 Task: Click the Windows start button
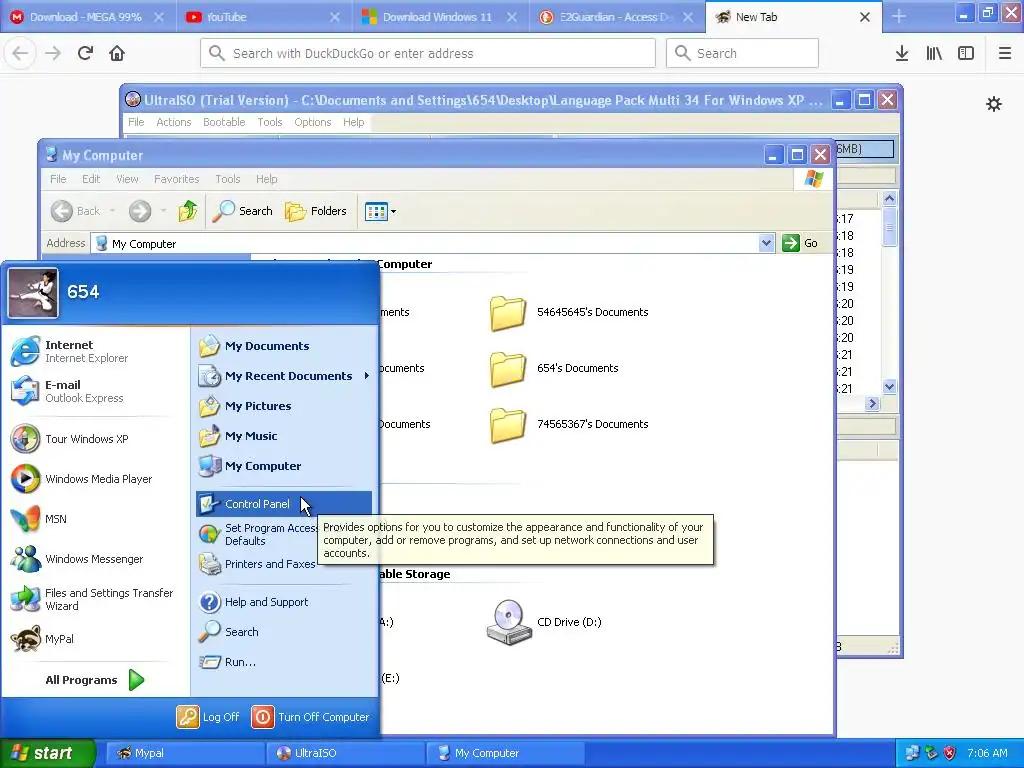(47, 753)
